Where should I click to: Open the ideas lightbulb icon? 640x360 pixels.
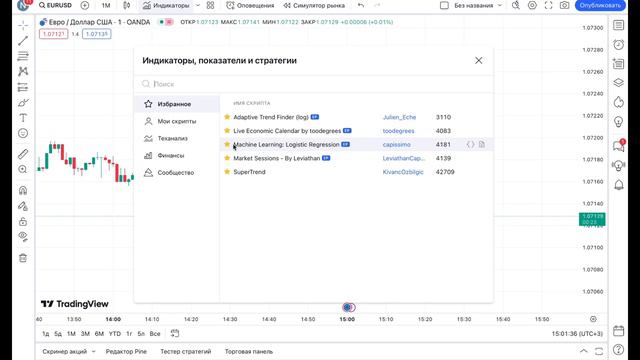[x=618, y=122]
